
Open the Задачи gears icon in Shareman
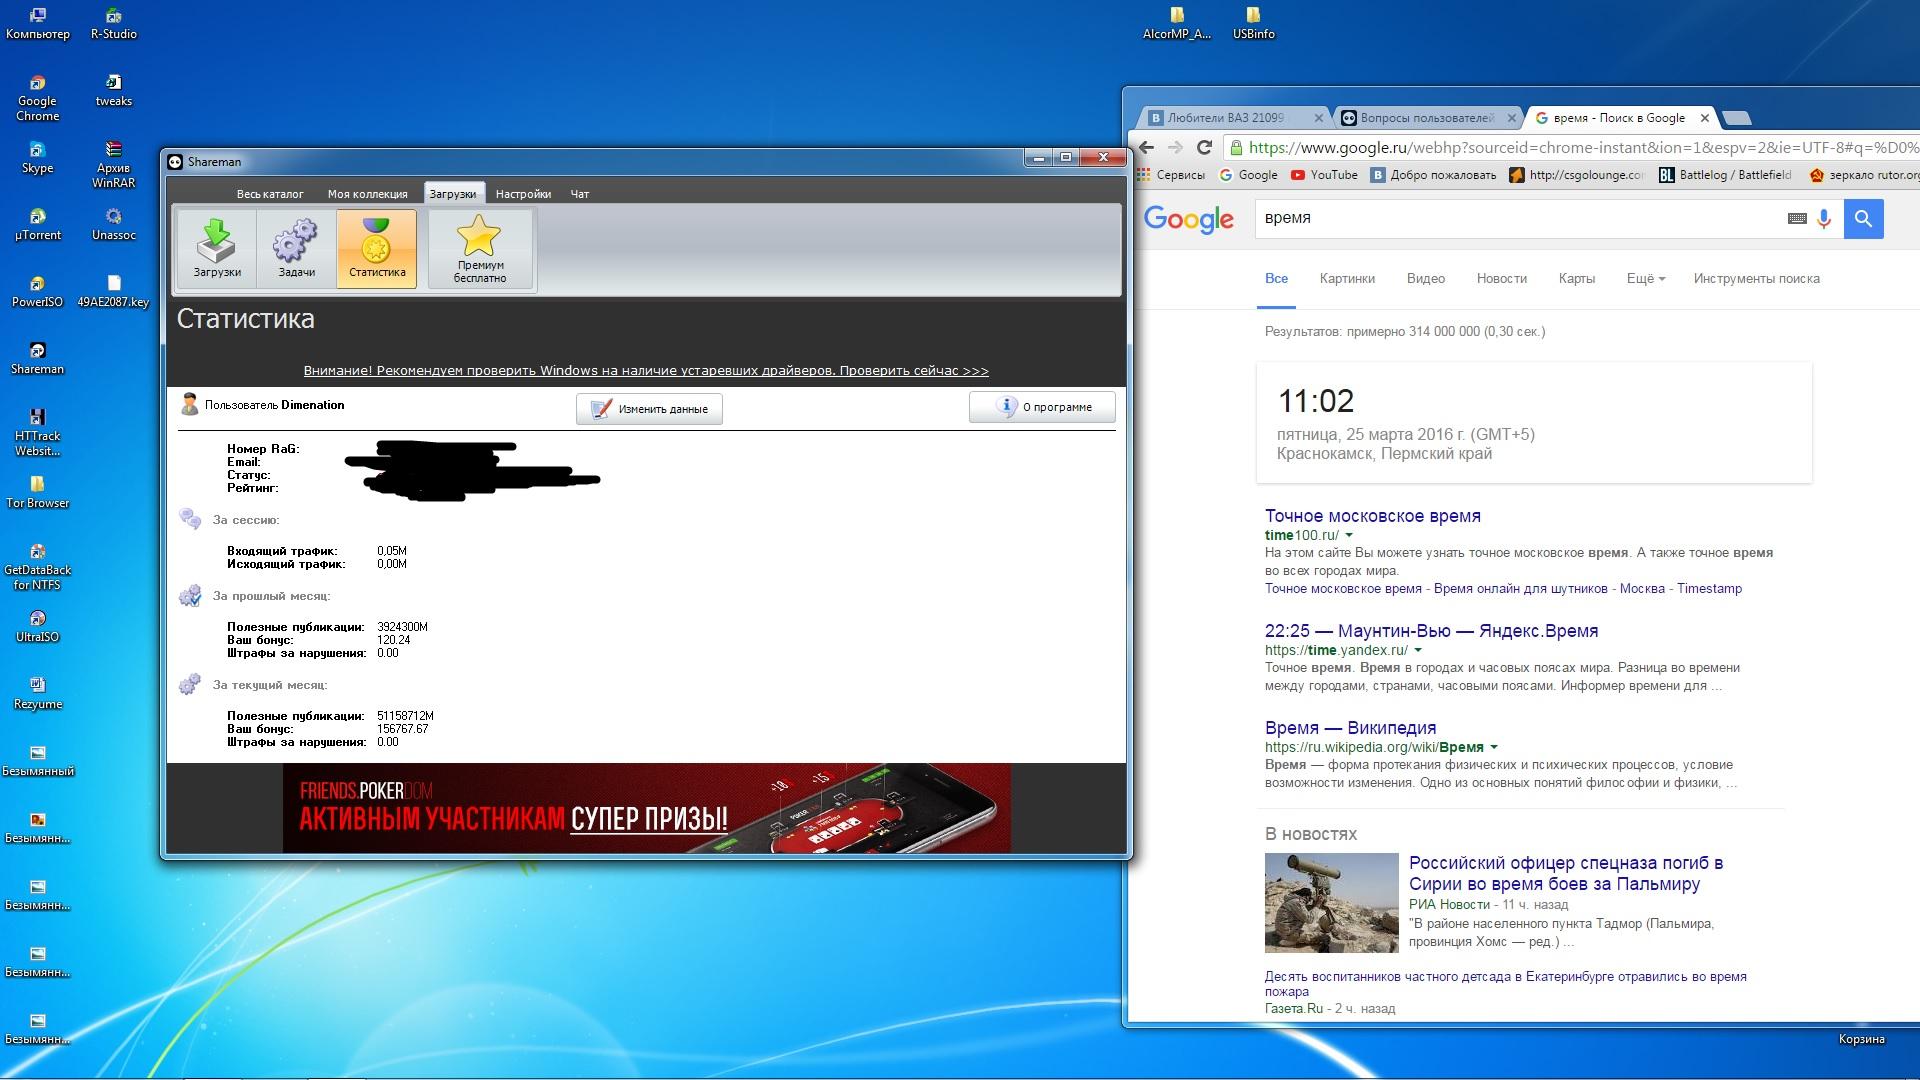coord(296,248)
